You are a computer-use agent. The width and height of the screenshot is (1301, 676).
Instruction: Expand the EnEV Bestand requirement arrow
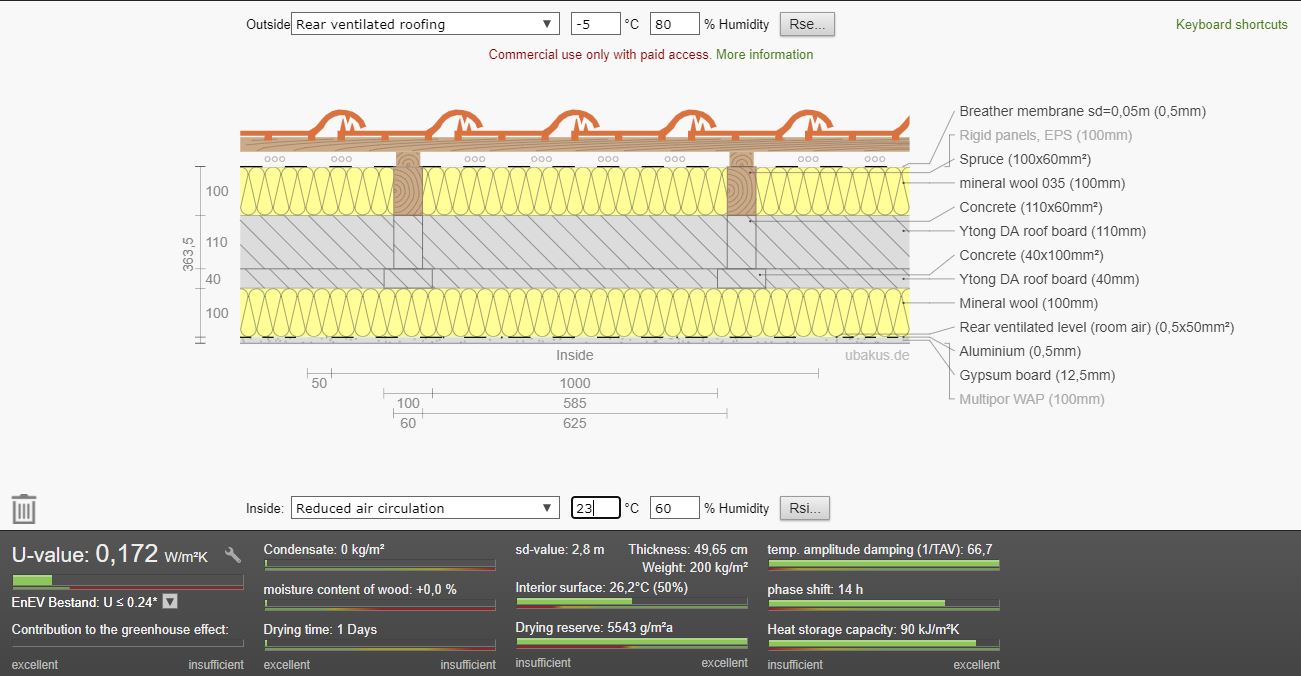170,602
